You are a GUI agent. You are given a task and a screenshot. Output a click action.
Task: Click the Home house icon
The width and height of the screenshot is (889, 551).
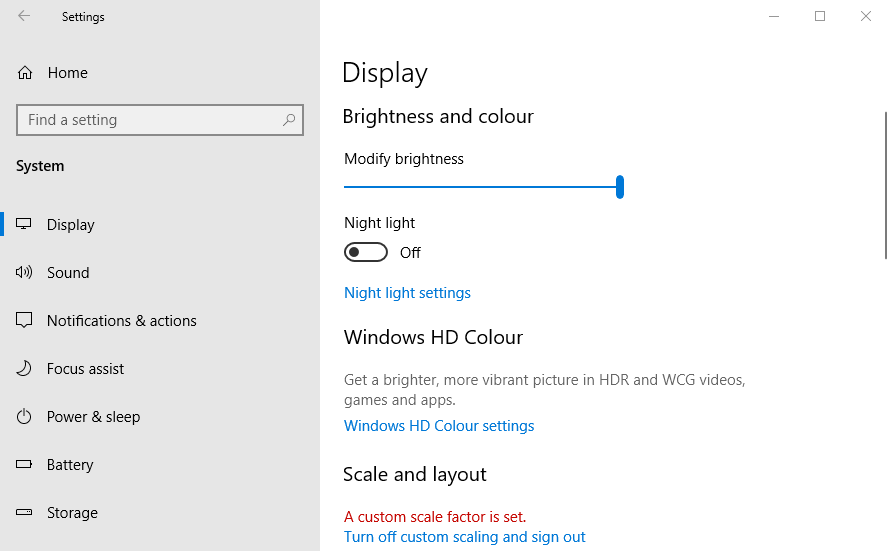[25, 73]
